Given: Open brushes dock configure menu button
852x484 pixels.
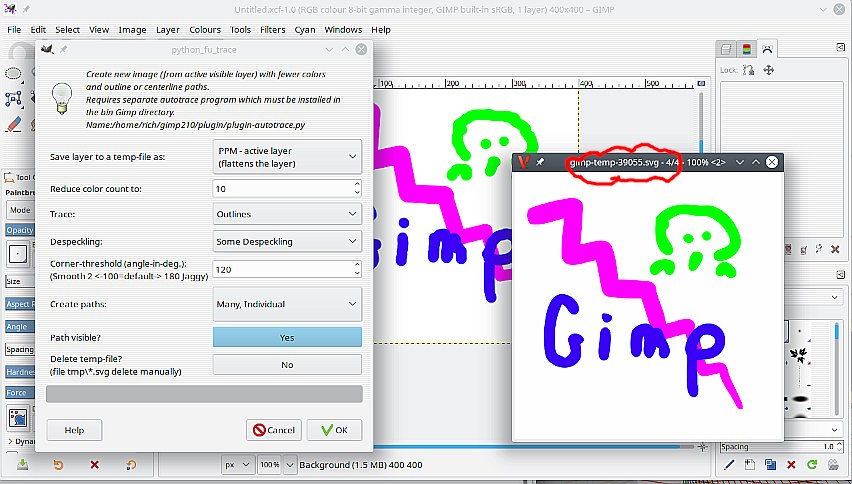Looking at the screenshot, I should 840,275.
